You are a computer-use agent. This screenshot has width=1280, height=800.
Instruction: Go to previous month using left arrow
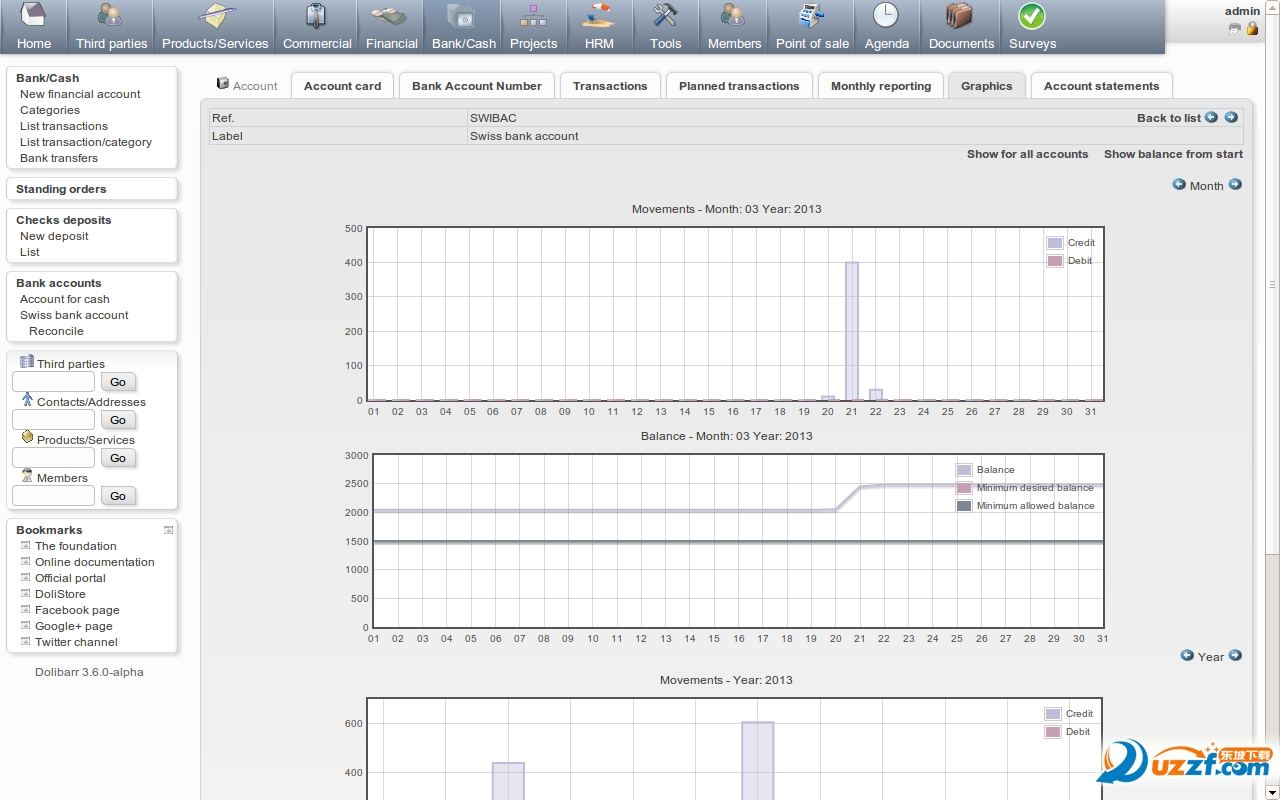coord(1180,185)
